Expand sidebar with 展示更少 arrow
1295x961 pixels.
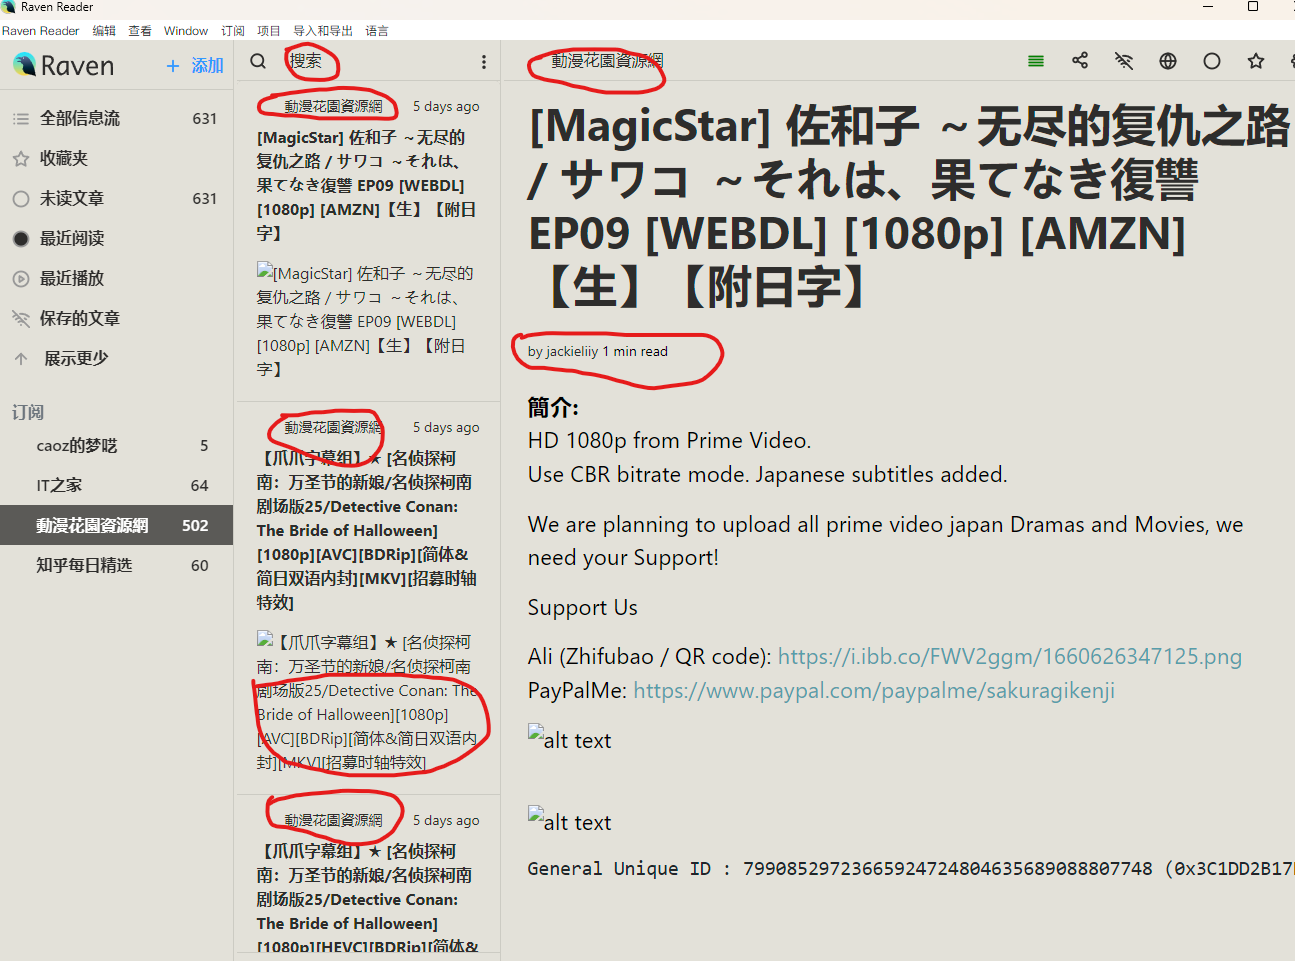22,358
